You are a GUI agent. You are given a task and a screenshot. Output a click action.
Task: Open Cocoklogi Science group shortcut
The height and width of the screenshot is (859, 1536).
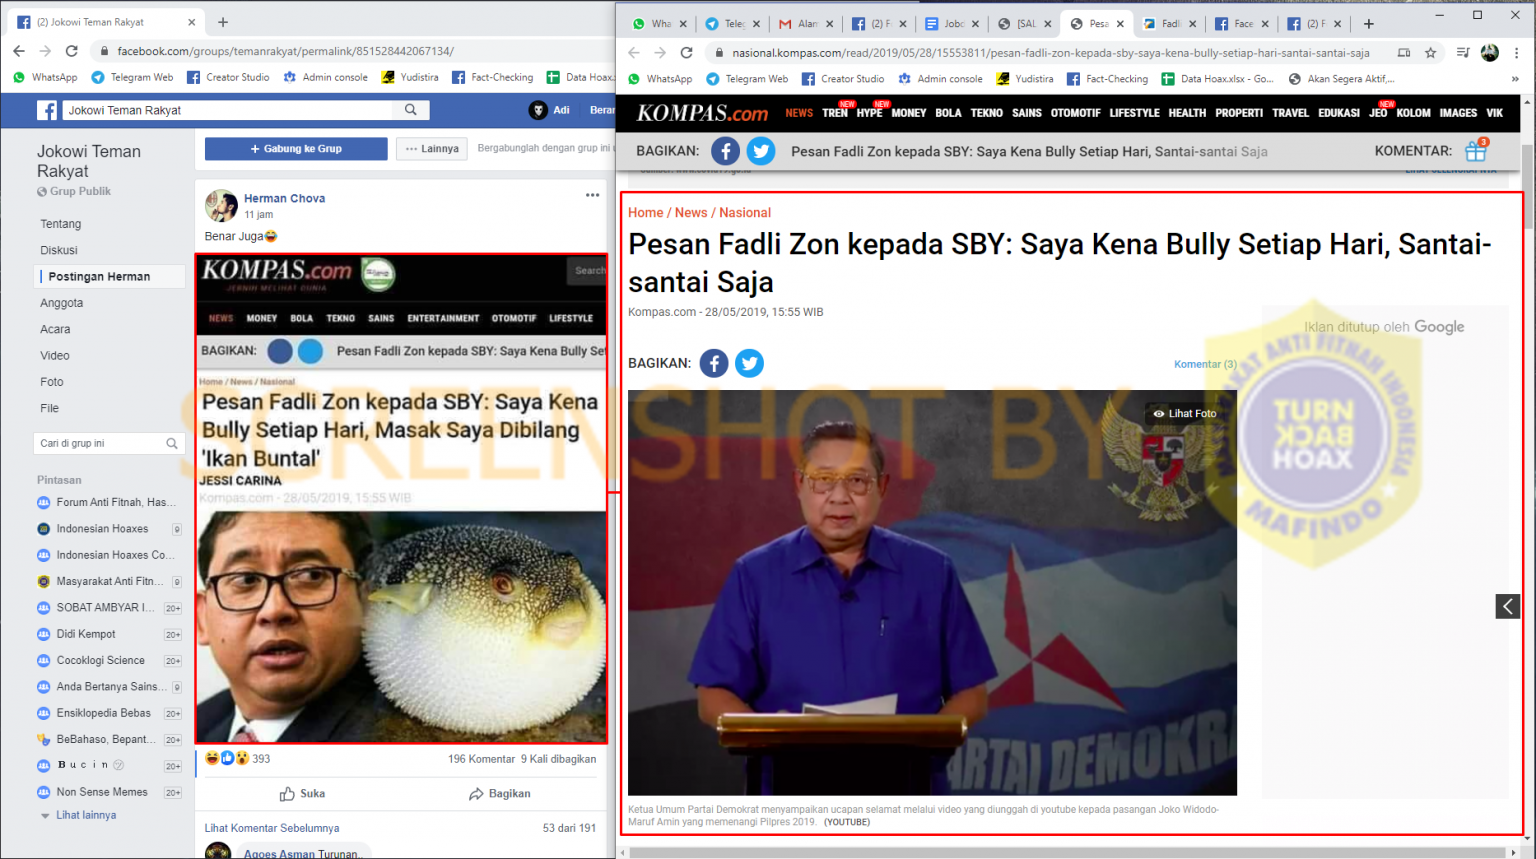point(101,661)
